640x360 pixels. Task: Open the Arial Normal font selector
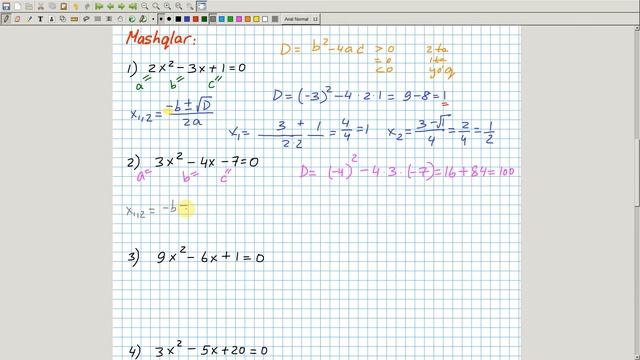point(301,19)
